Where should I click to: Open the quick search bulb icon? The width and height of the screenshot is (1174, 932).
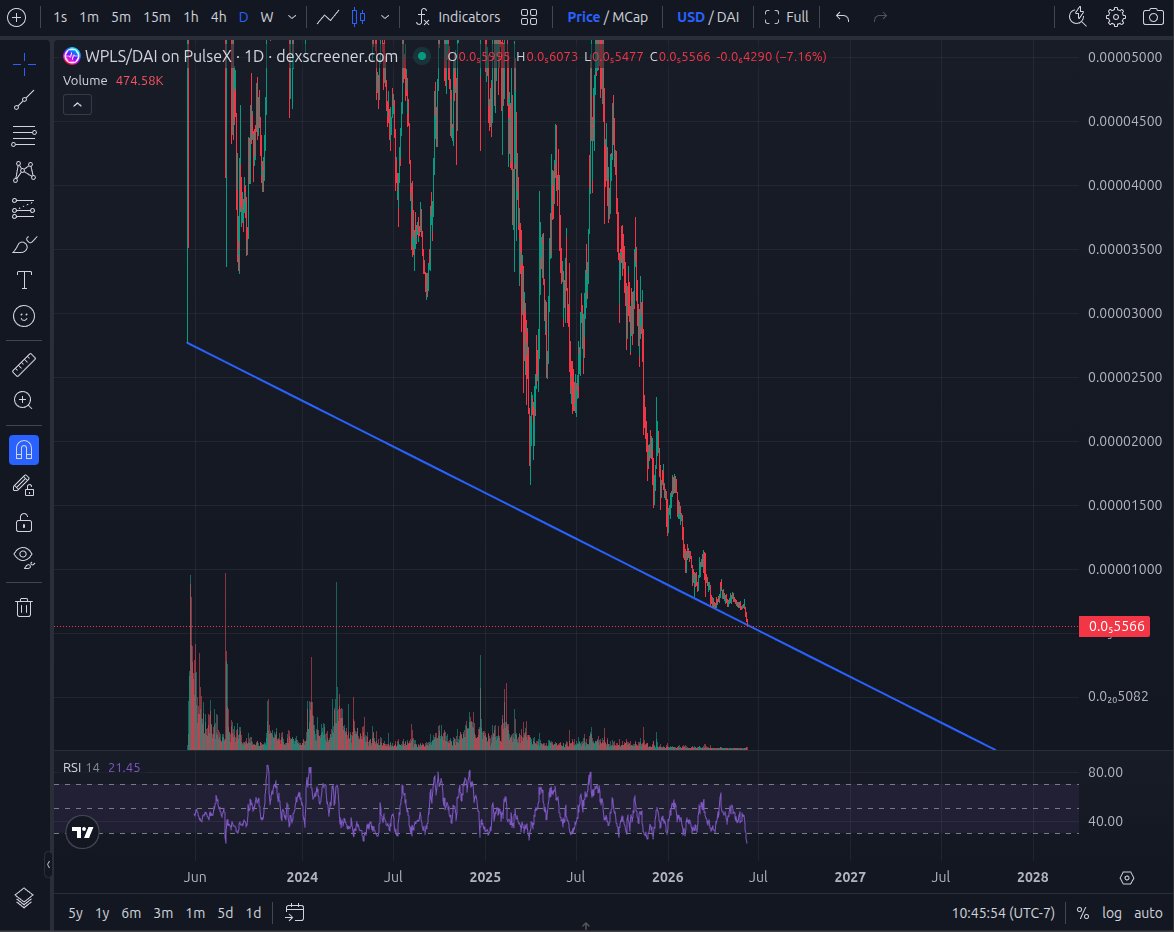click(1077, 16)
